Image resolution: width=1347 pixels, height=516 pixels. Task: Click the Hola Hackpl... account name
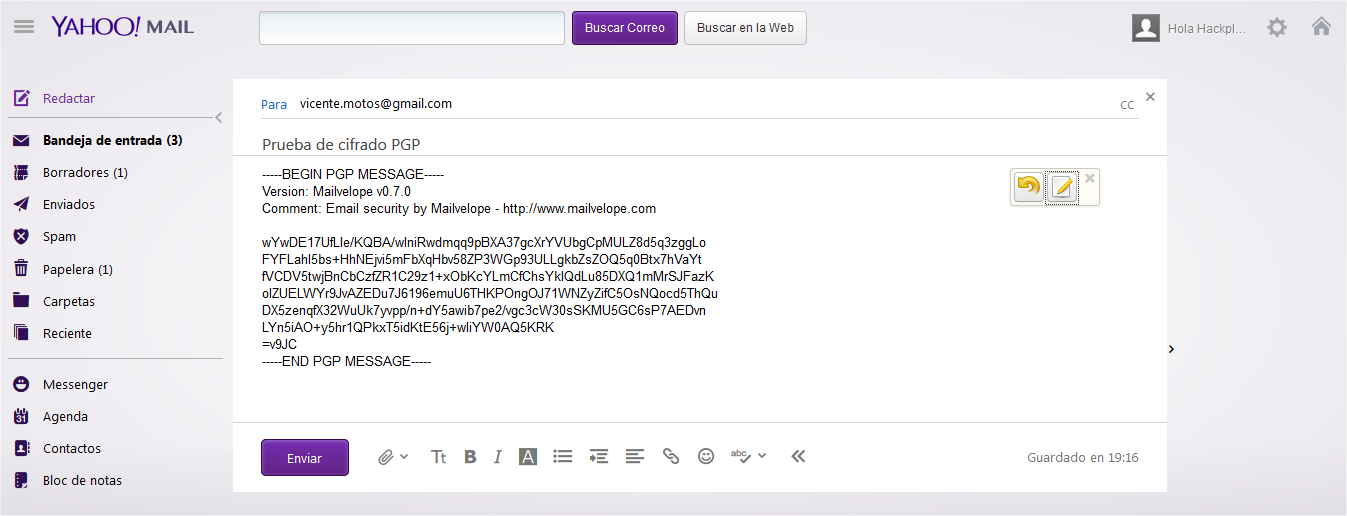[1207, 29]
